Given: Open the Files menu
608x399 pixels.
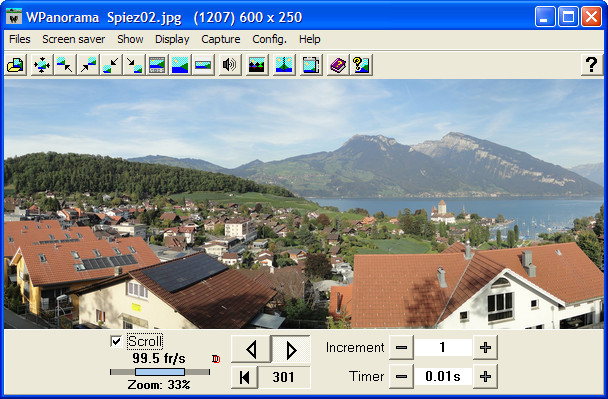Looking at the screenshot, I should click(x=20, y=39).
